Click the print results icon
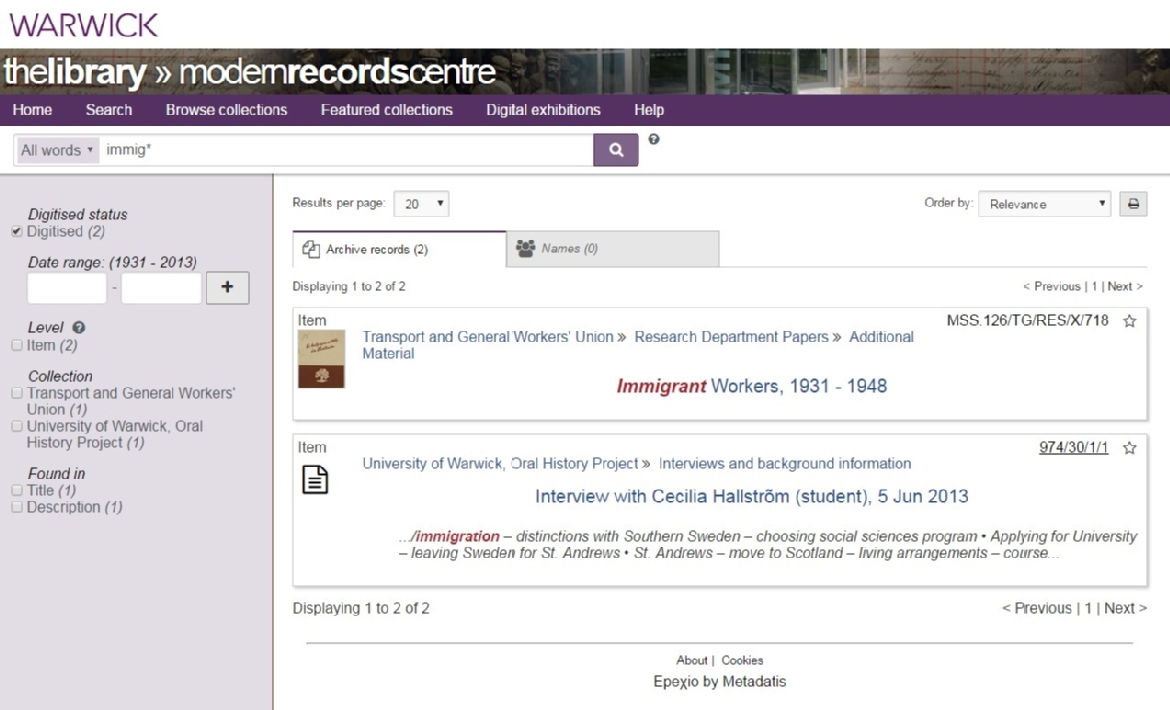 pyautogui.click(x=1133, y=204)
